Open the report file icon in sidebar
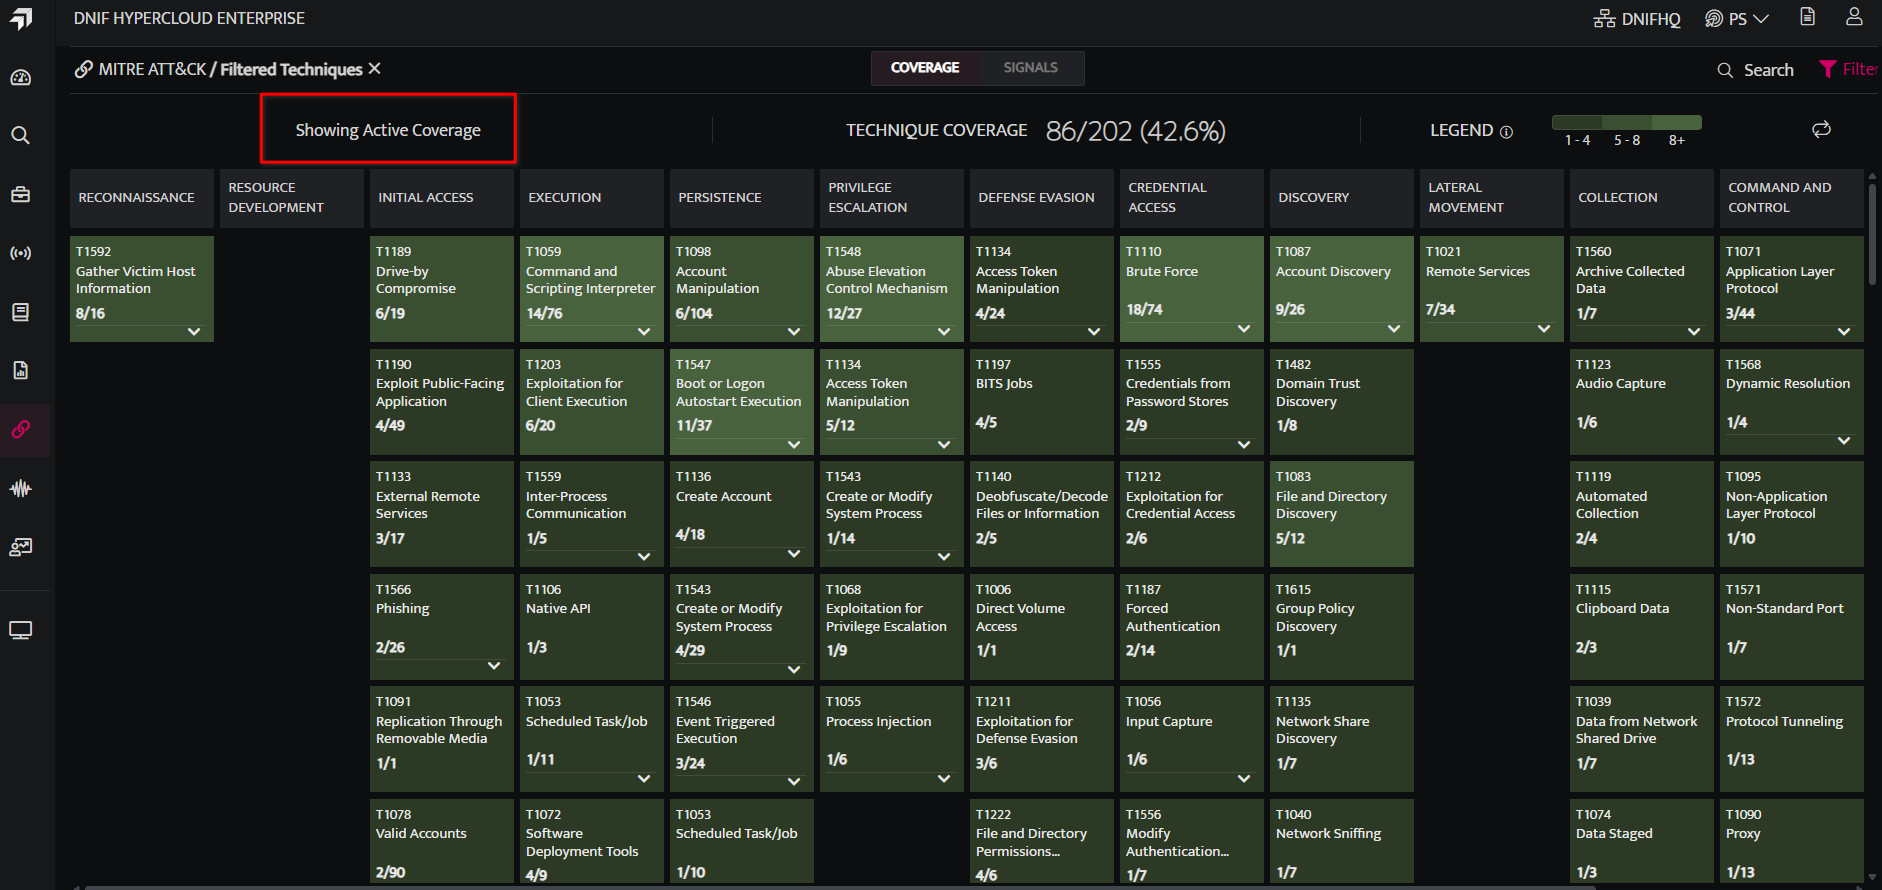This screenshot has width=1882, height=890. (x=21, y=370)
